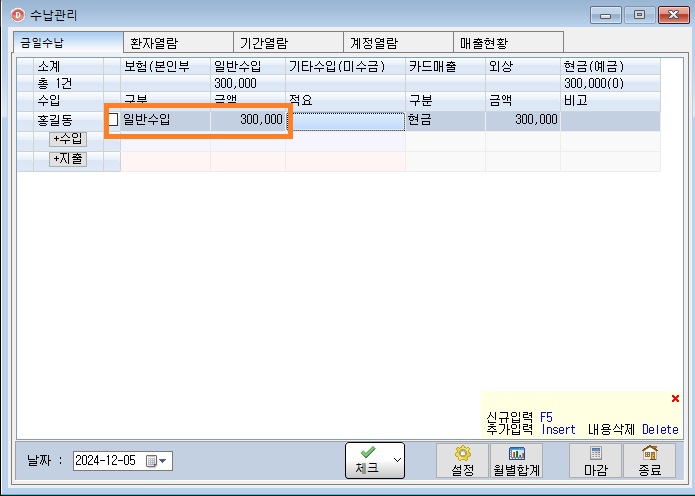Viewport: 695px width, 496px height.
Task: Select the 일반수입 type cell in the 홍길동 row
Action: (165, 120)
